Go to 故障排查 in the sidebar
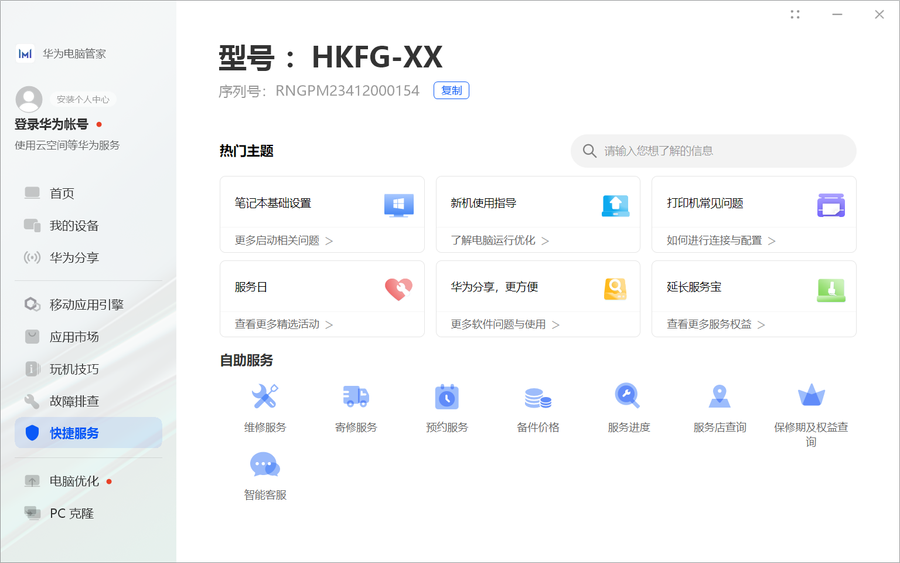Viewport: 900px width, 563px height. click(x=74, y=401)
